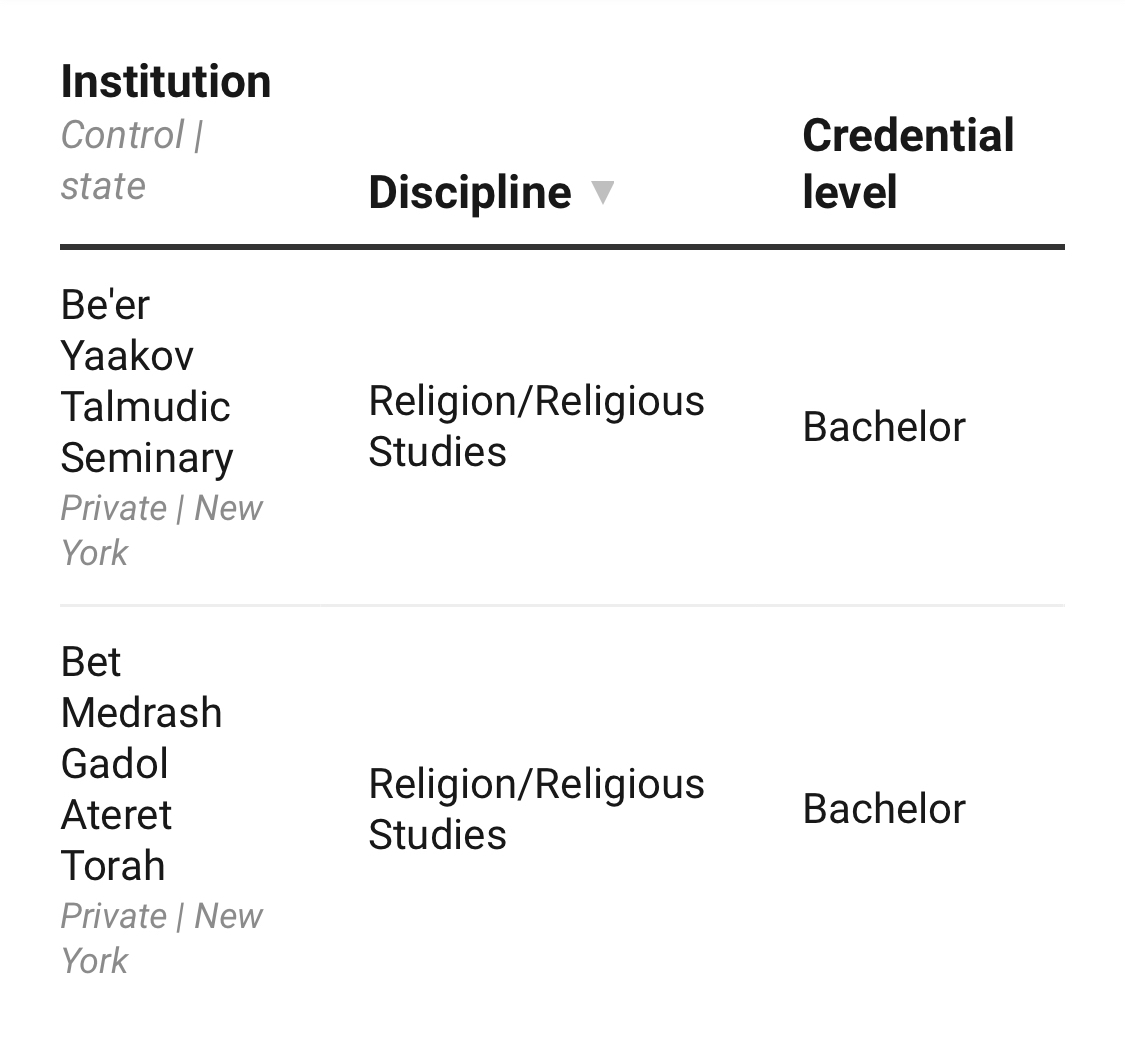1125x1042 pixels.
Task: Open Be'er Yaakov Talmudic Seminary entry
Action: pyautogui.click(x=146, y=381)
